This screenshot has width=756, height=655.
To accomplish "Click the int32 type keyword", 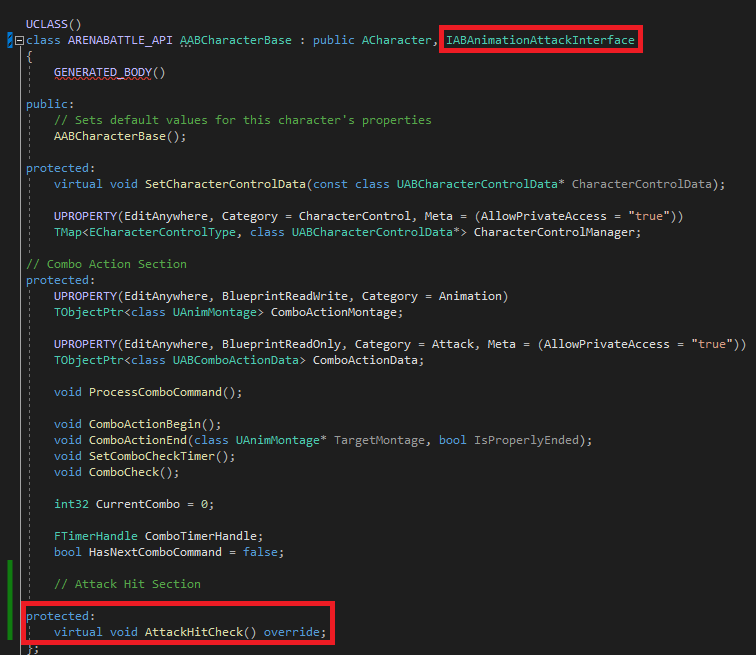I will [71, 504].
